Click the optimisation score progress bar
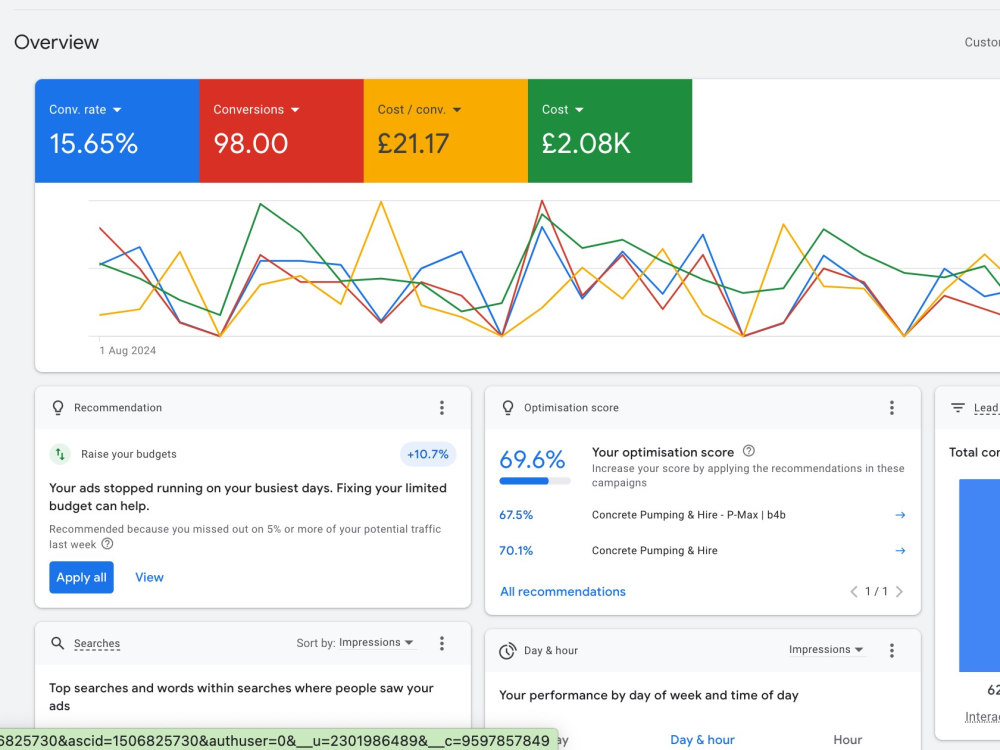The height and width of the screenshot is (750, 1000). pyautogui.click(x=534, y=481)
